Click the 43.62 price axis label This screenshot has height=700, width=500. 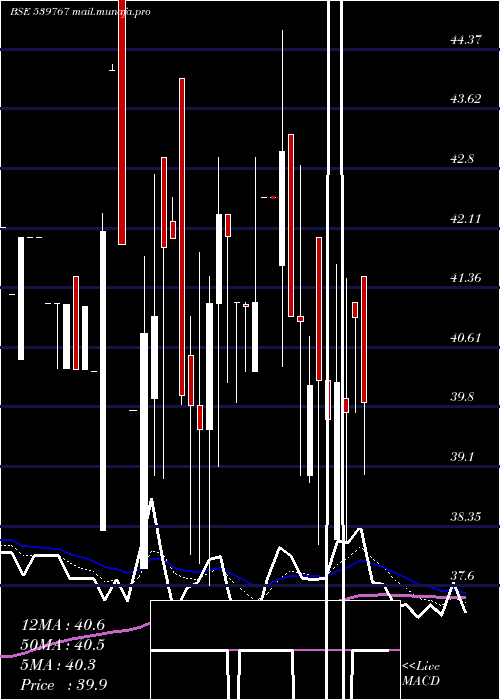click(x=466, y=99)
